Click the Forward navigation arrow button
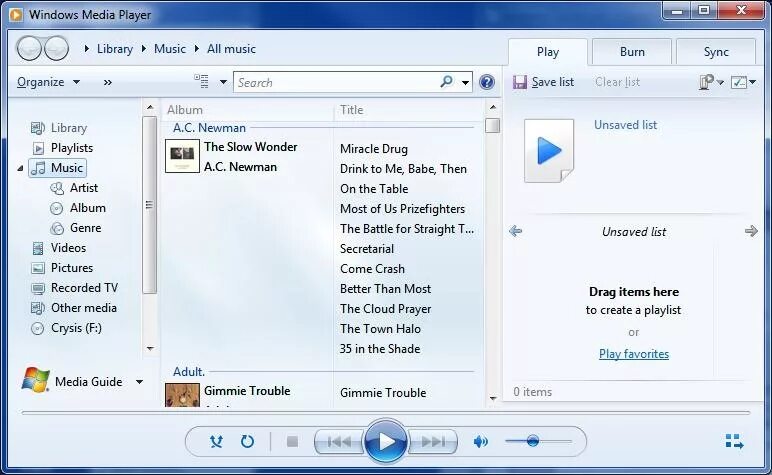Screen dimensions: 772x475 pyautogui.click(x=56, y=48)
